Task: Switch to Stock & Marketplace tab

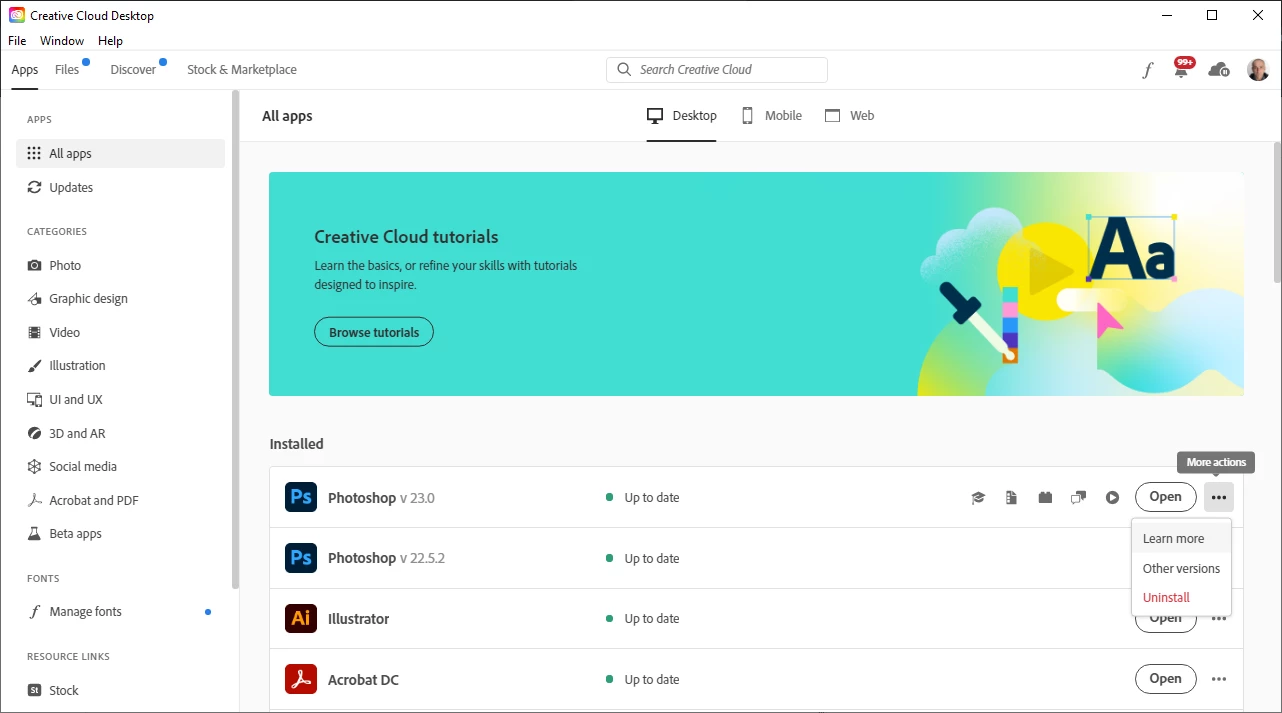Action: [242, 70]
